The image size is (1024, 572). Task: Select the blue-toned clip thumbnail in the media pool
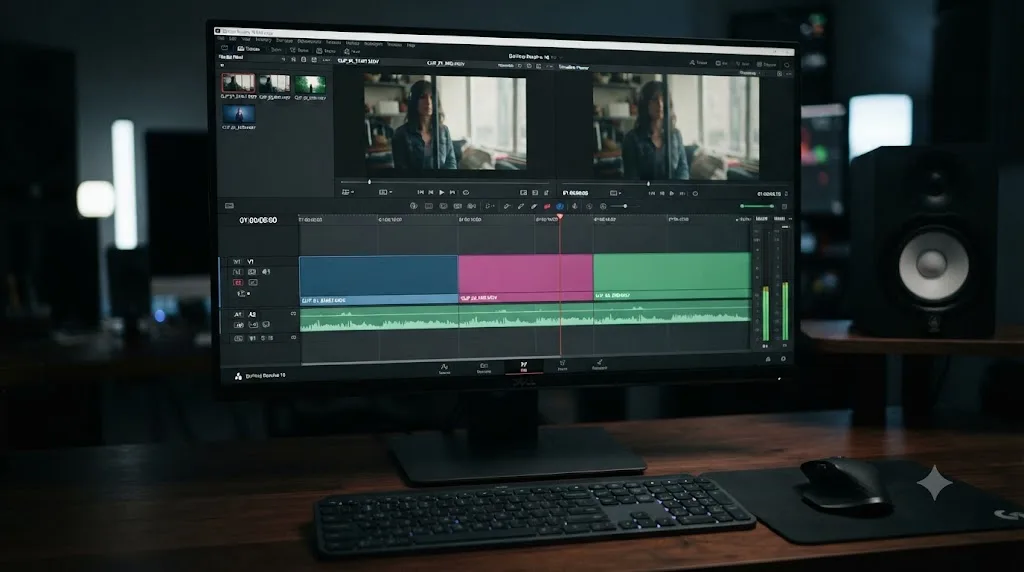pos(238,114)
